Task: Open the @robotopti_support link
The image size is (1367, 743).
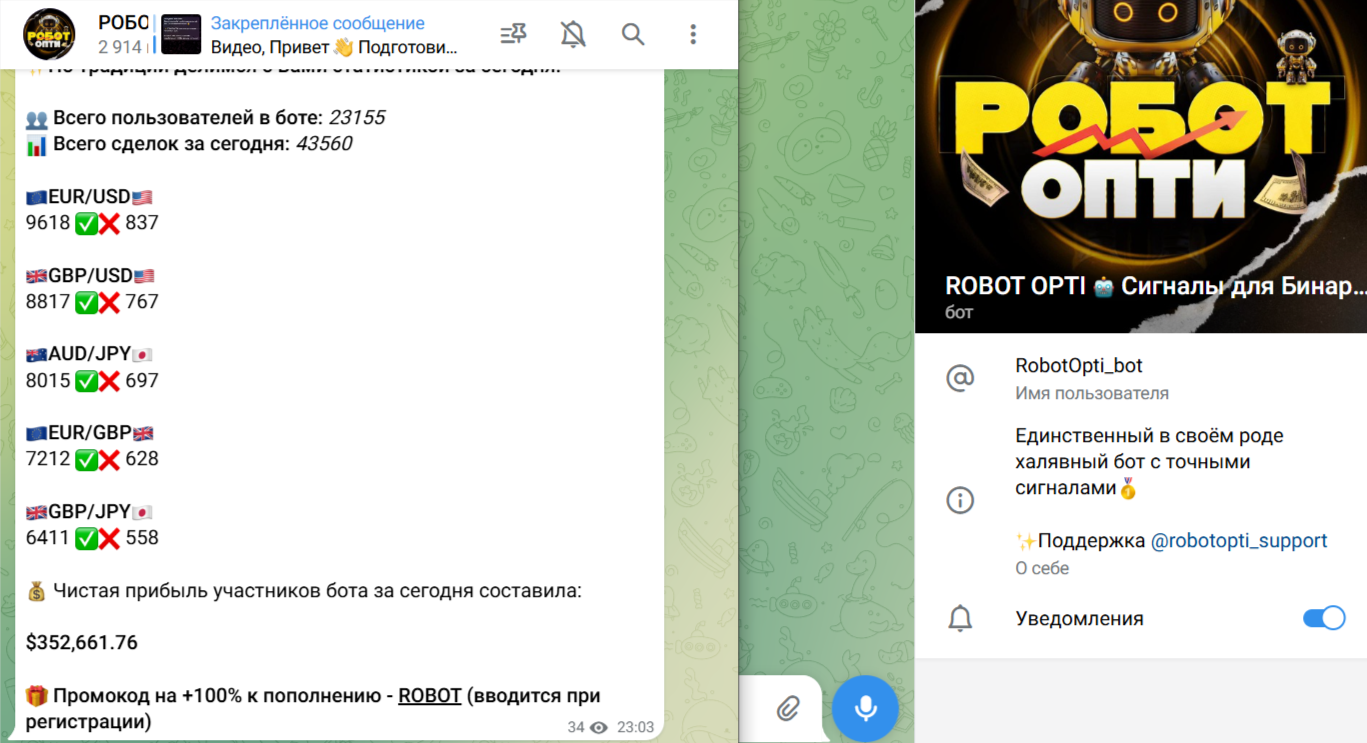Action: (x=1239, y=541)
